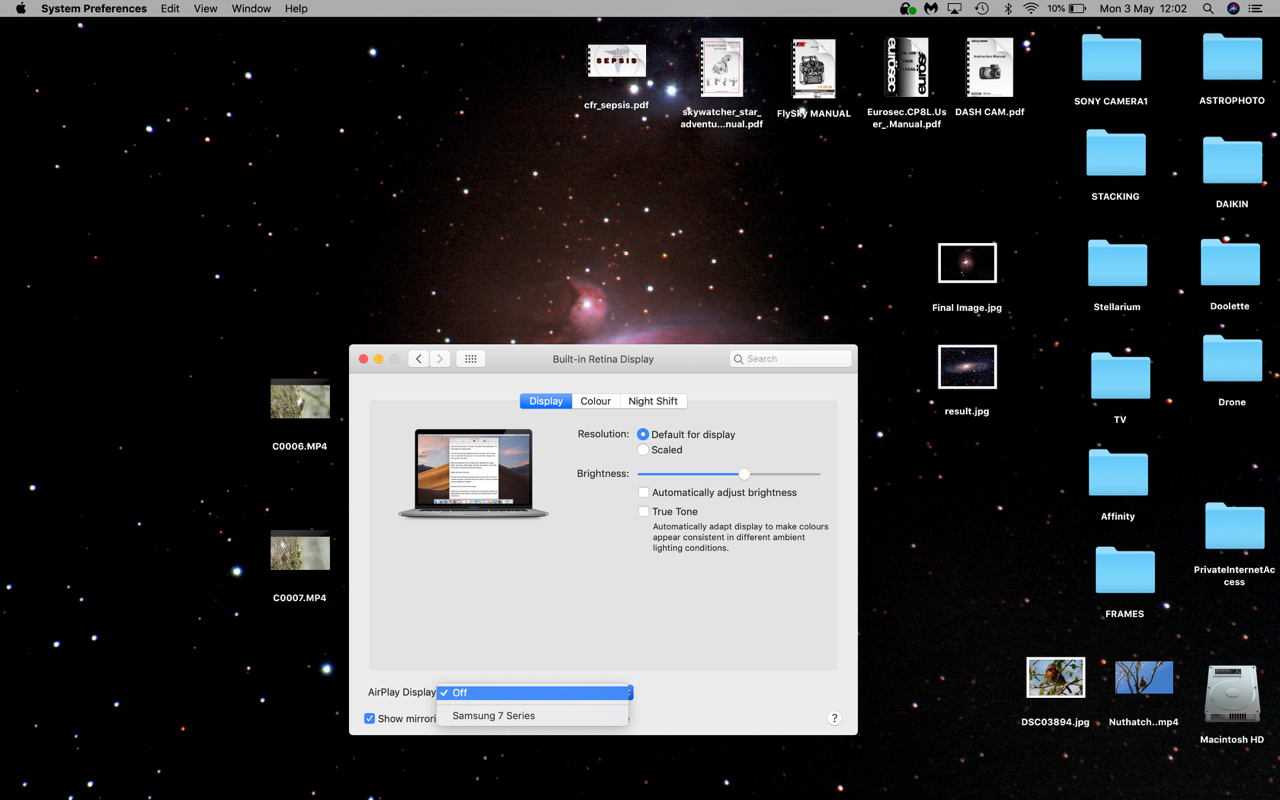Open the Window menu
This screenshot has height=800, width=1280.
(251, 8)
